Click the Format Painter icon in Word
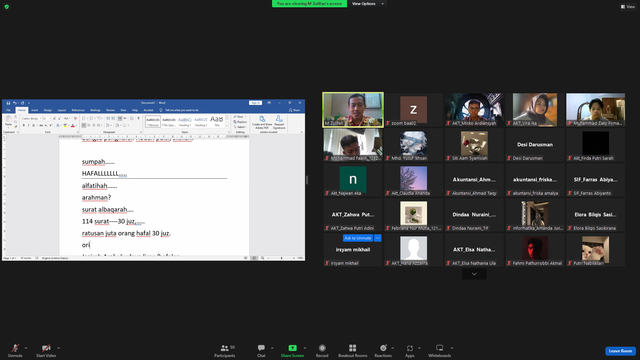The width and height of the screenshot is (640, 360). 16,127
